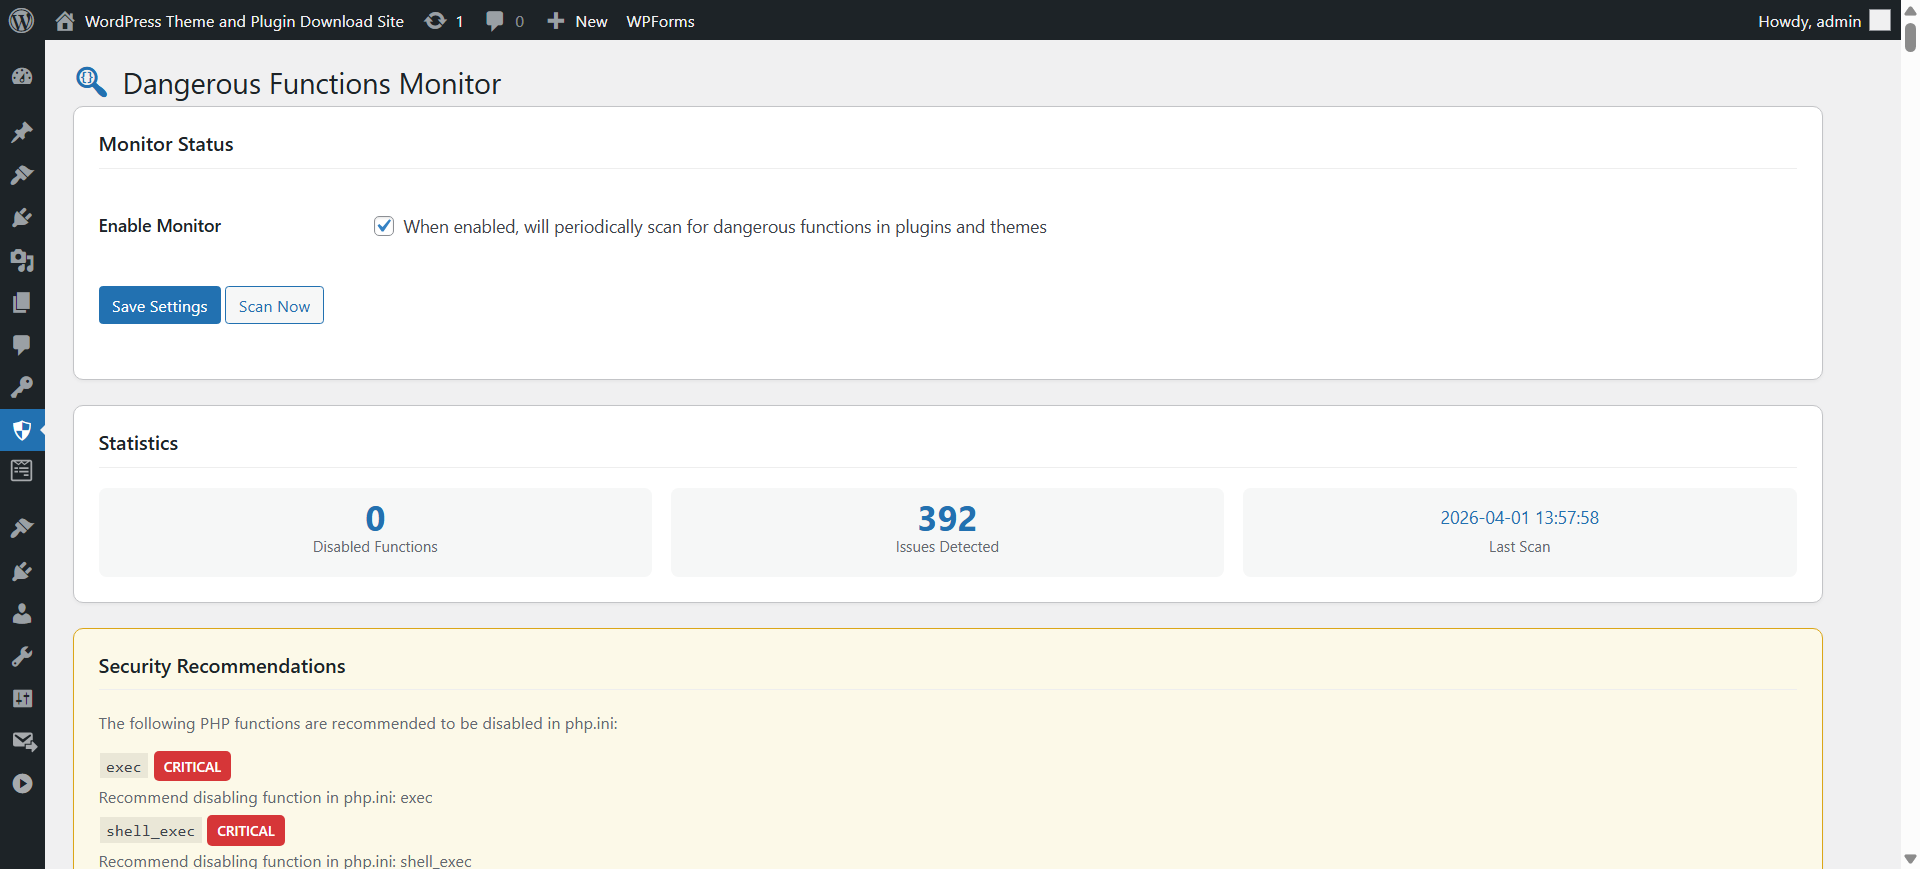
Task: Open Comments via the sidebar speech bubble
Action: tap(22, 345)
